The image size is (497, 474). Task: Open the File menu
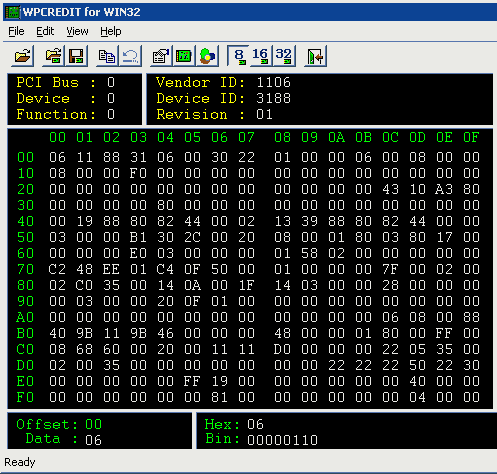pos(16,31)
